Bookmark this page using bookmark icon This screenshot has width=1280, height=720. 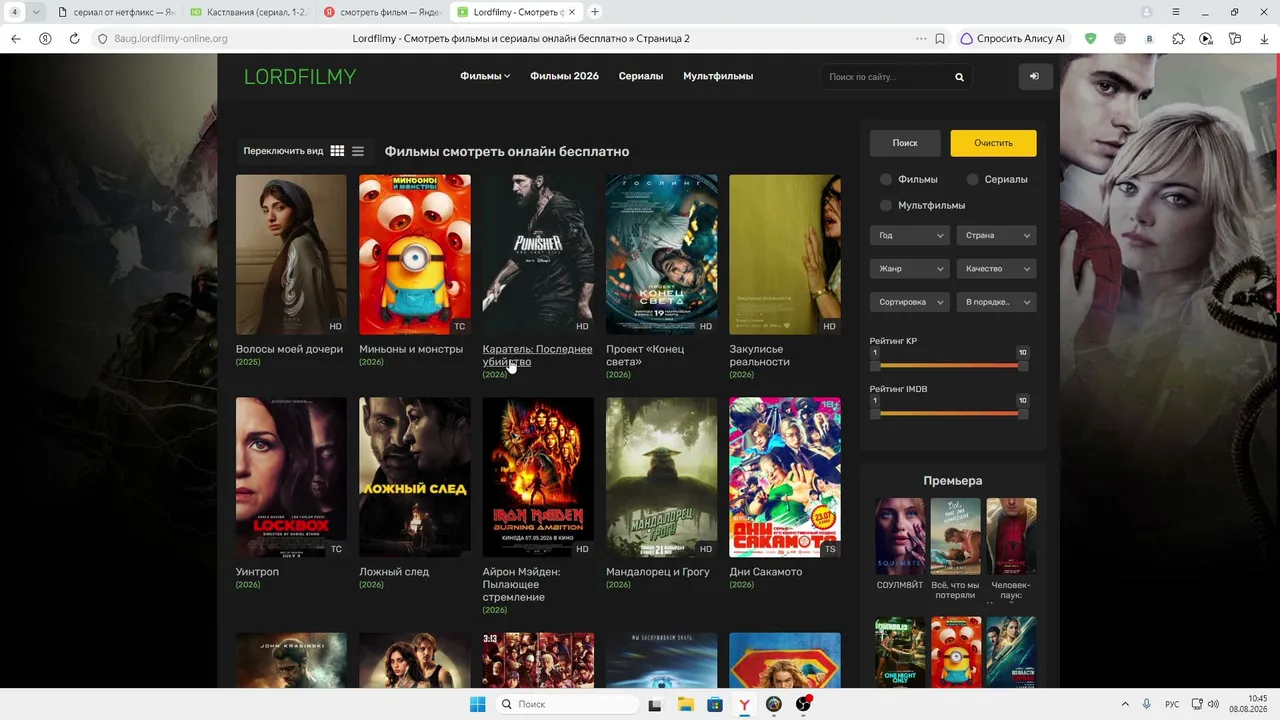(x=940, y=39)
